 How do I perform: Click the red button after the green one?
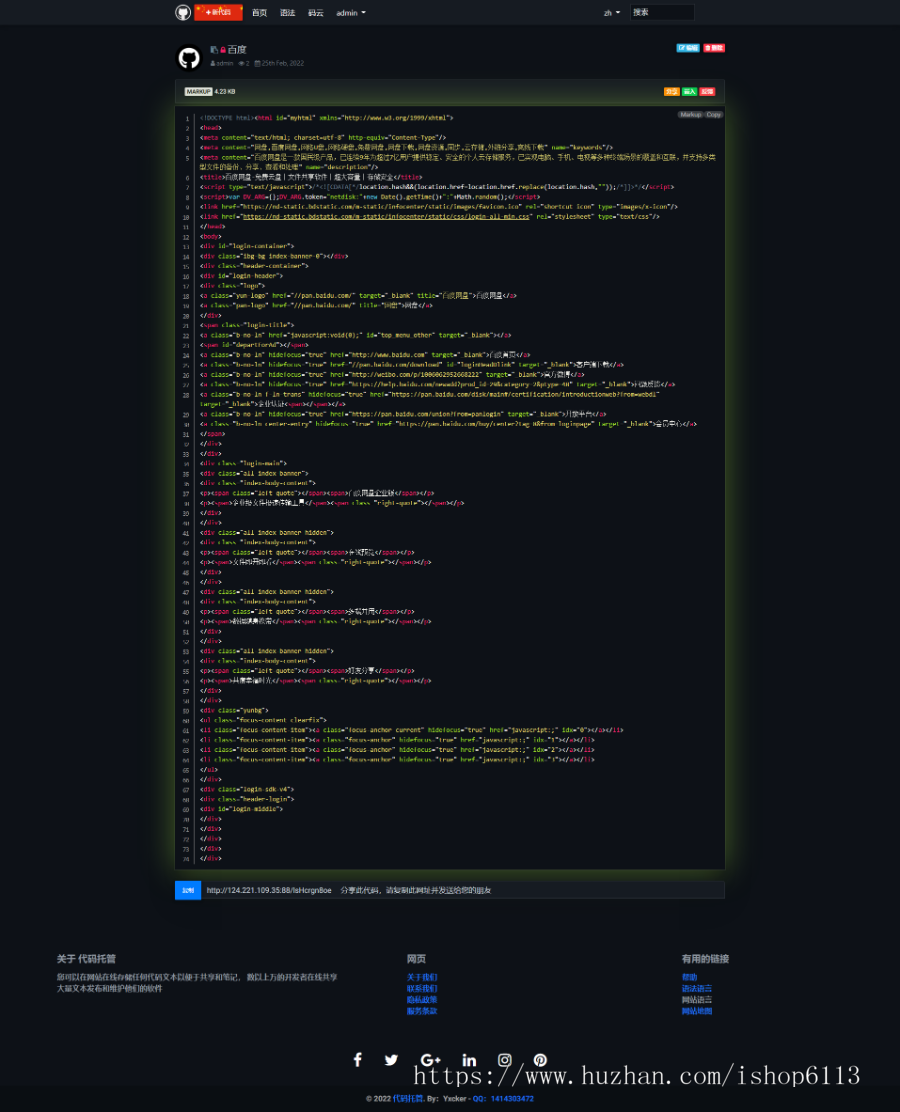(x=707, y=91)
